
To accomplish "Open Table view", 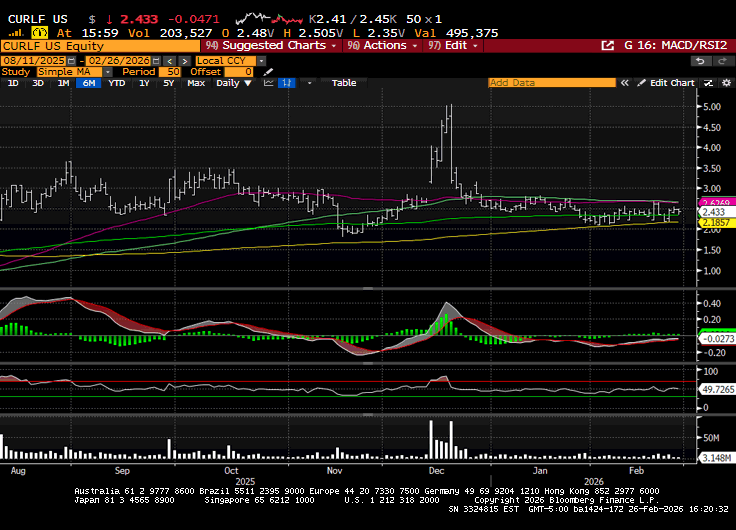I will coord(344,83).
